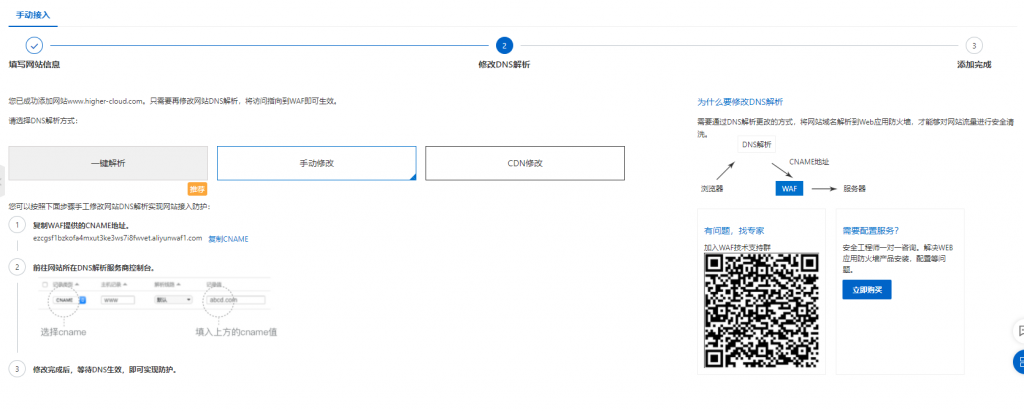Select step 2 circle 修改DNS解析
The image size is (1024, 411).
pyautogui.click(x=504, y=45)
